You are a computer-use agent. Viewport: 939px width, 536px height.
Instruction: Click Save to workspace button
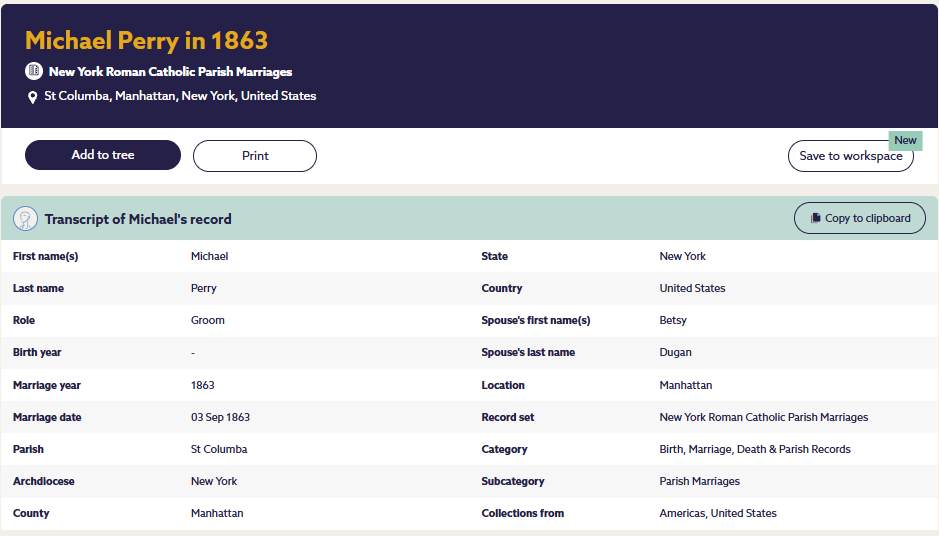click(850, 156)
